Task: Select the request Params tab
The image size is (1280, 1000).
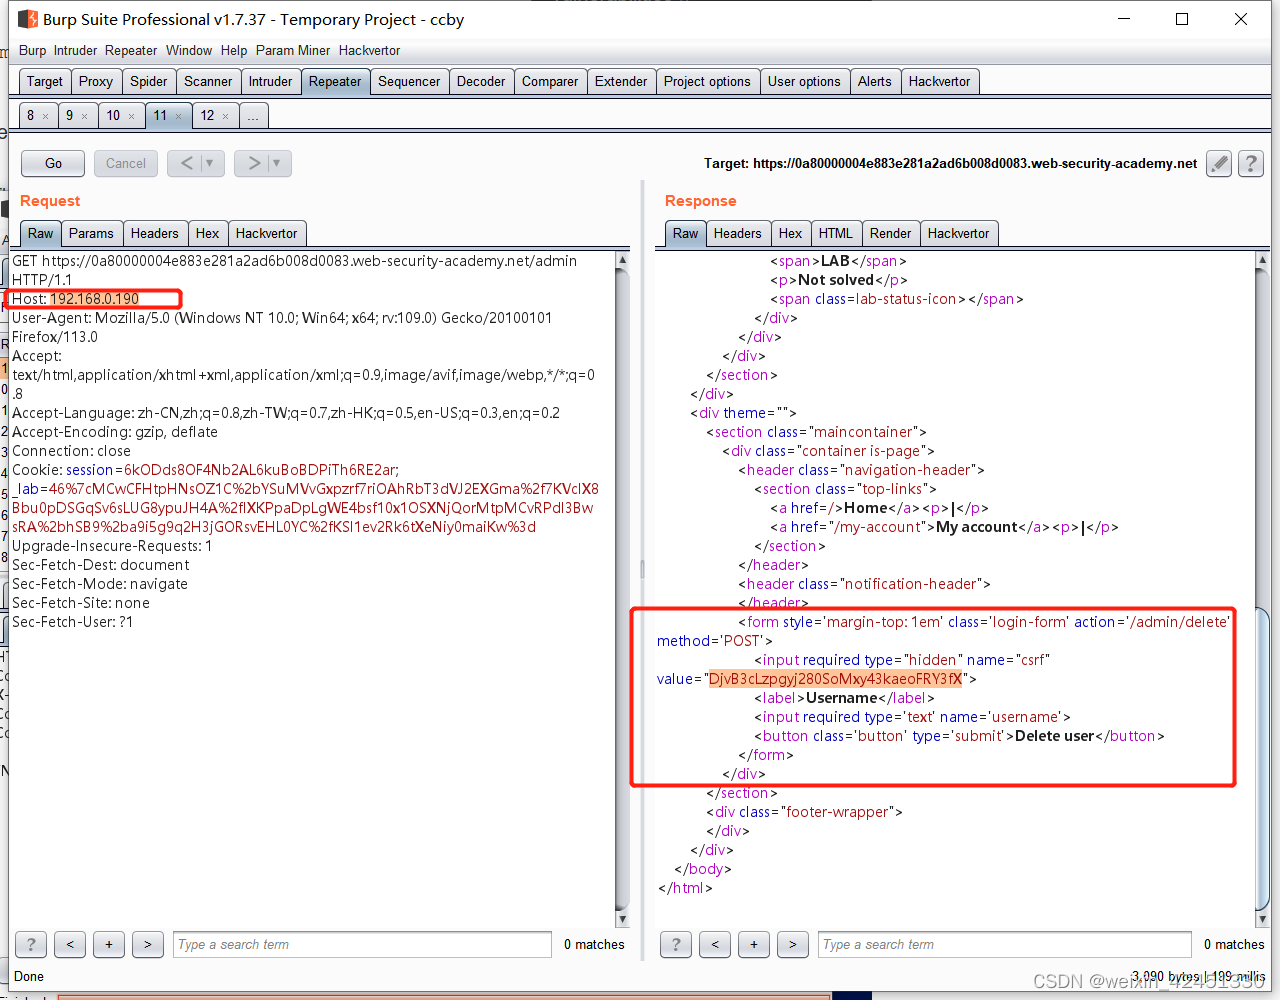Action: point(91,233)
